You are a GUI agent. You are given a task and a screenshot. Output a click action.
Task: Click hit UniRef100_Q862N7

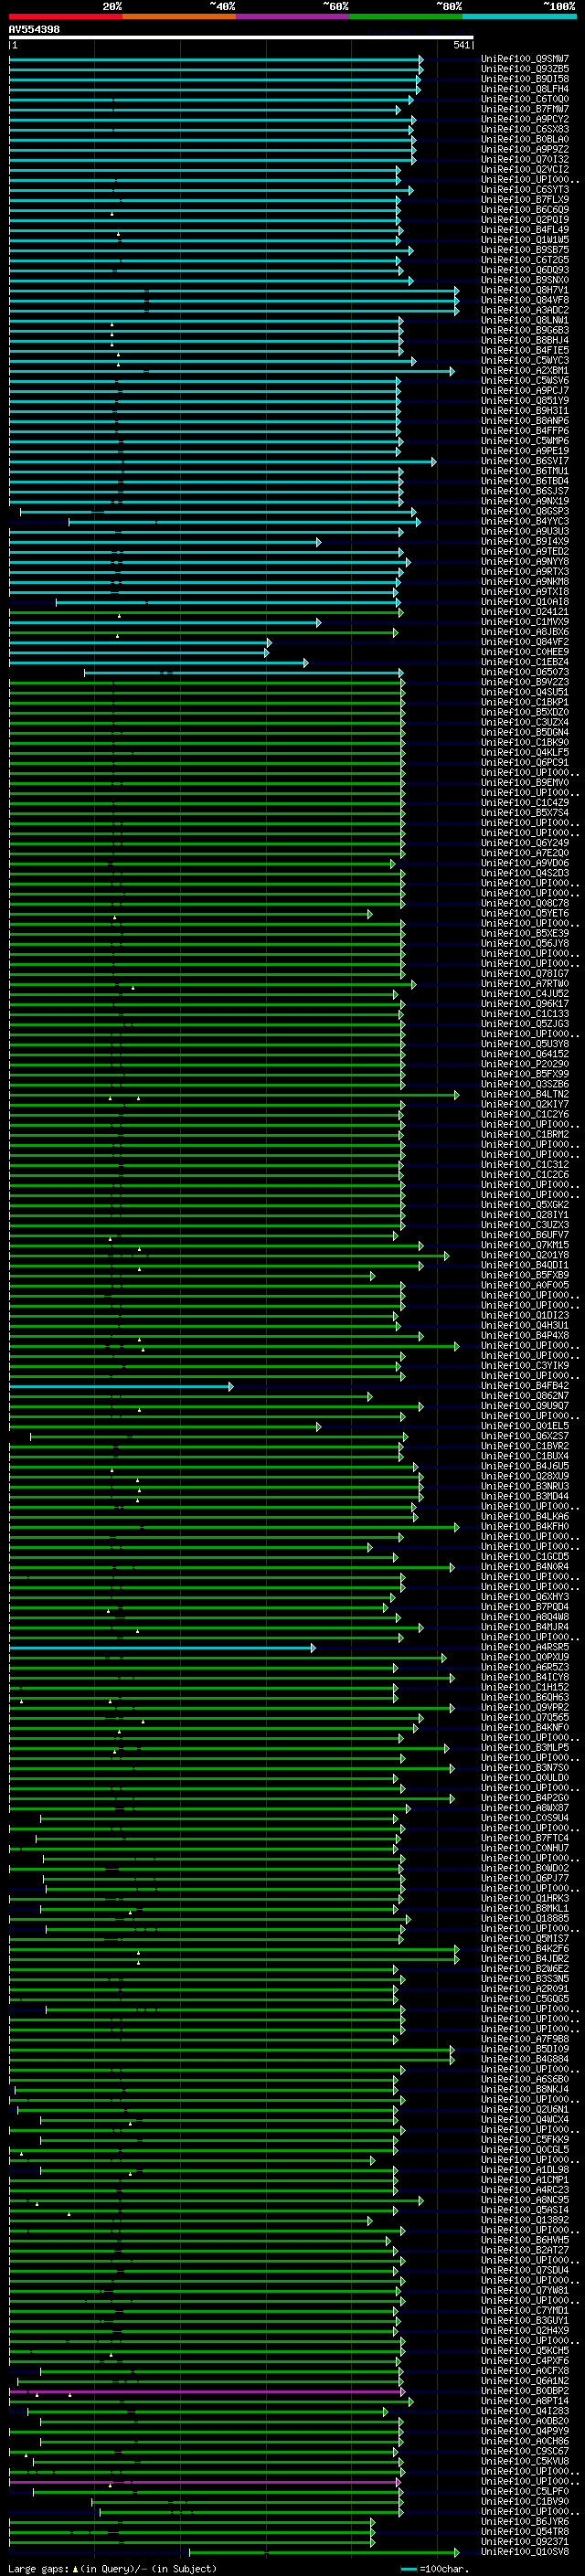[525, 1396]
